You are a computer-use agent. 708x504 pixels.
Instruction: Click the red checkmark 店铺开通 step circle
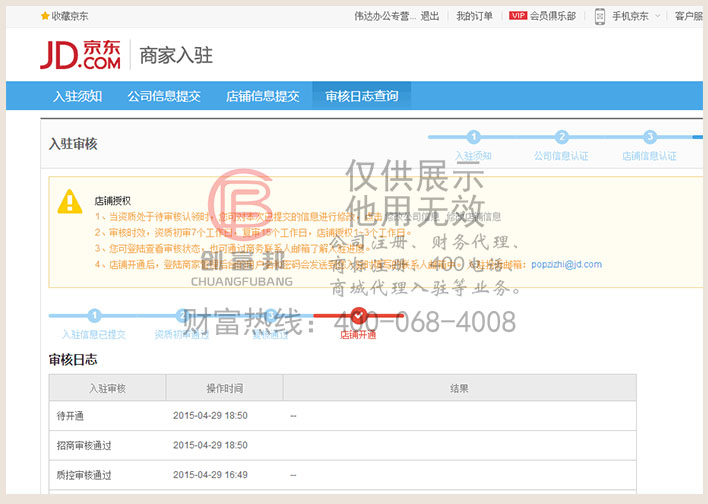359,315
